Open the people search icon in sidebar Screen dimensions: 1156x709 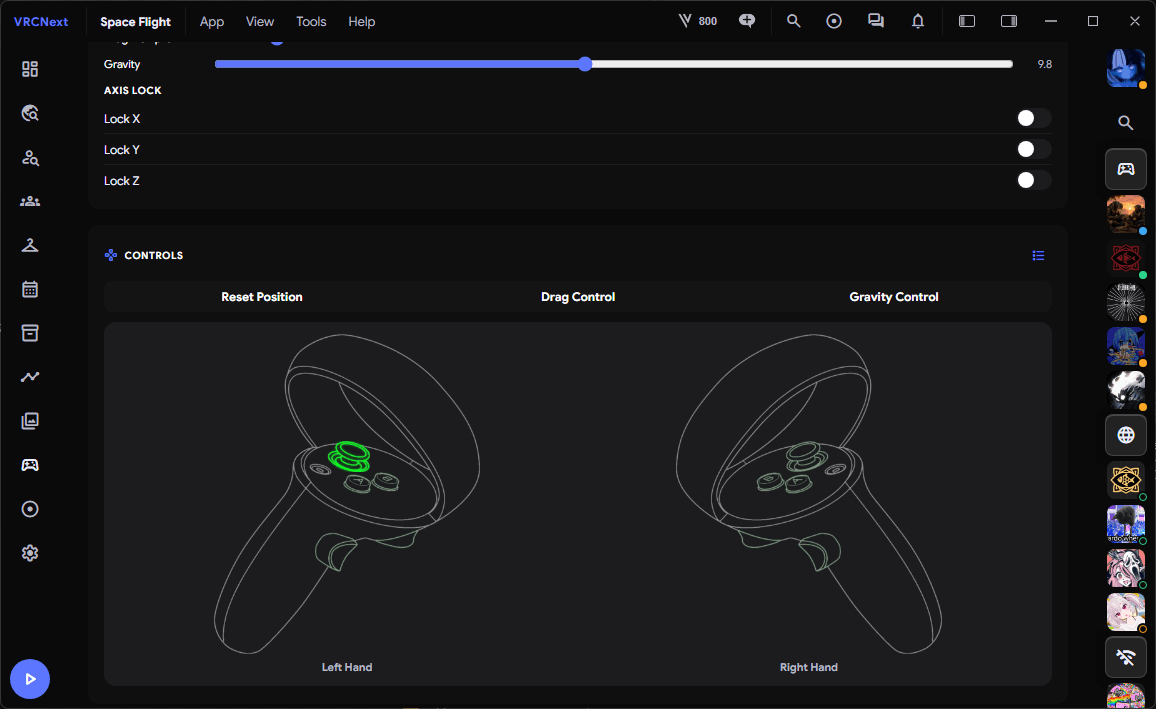pos(29,157)
